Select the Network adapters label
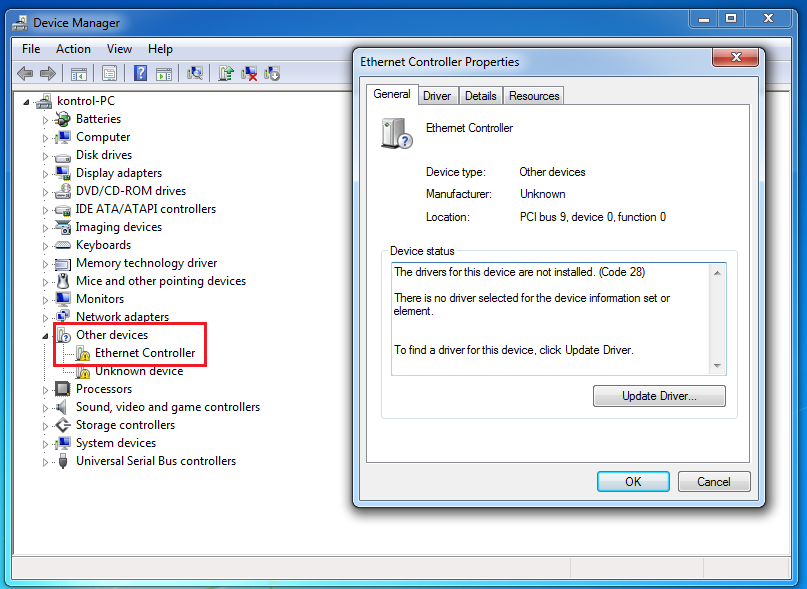807x589 pixels. (x=122, y=317)
